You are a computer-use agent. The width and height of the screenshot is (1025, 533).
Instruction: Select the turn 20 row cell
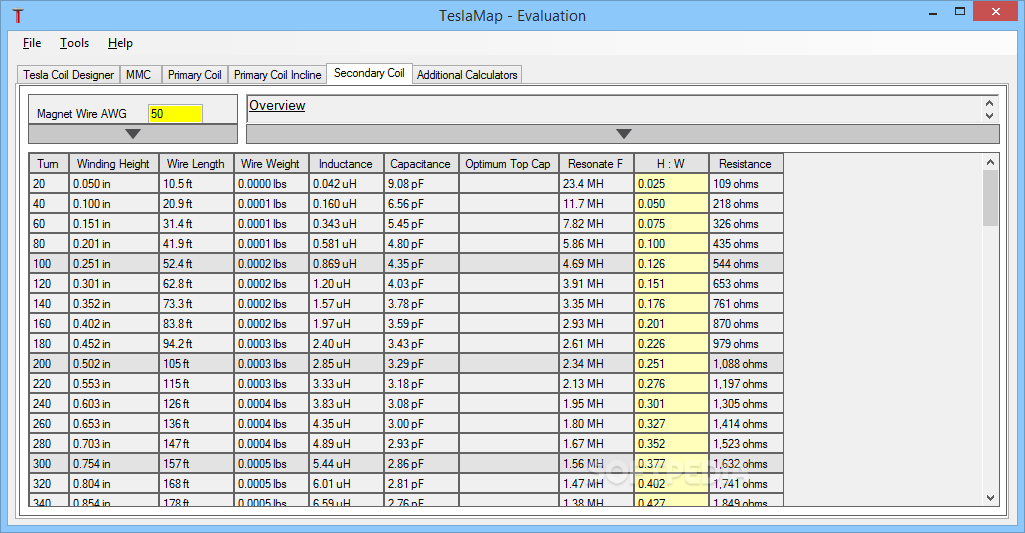(48, 184)
